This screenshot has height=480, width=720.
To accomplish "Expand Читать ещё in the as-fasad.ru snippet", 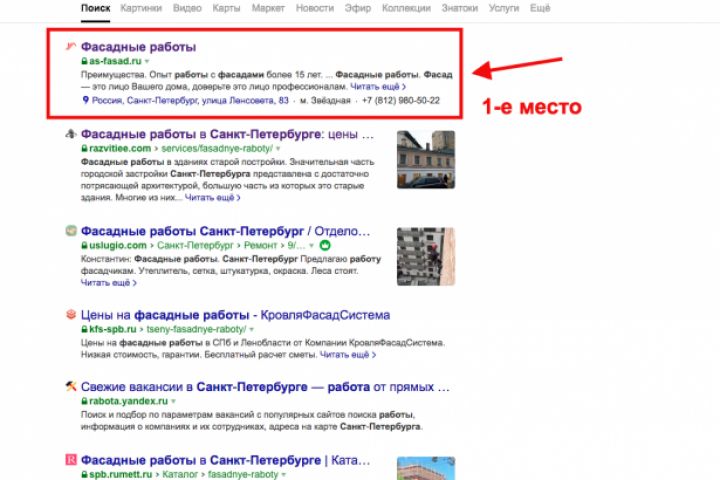I will tap(378, 86).
